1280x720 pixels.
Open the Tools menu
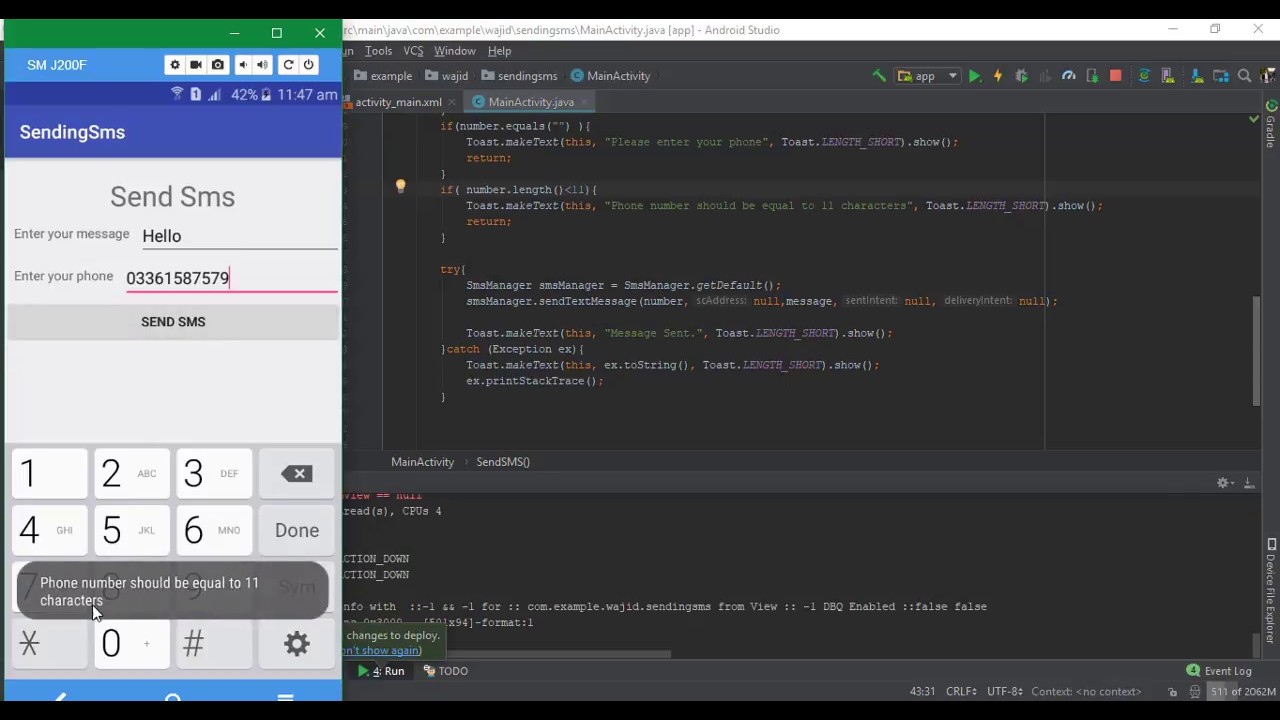click(x=378, y=51)
